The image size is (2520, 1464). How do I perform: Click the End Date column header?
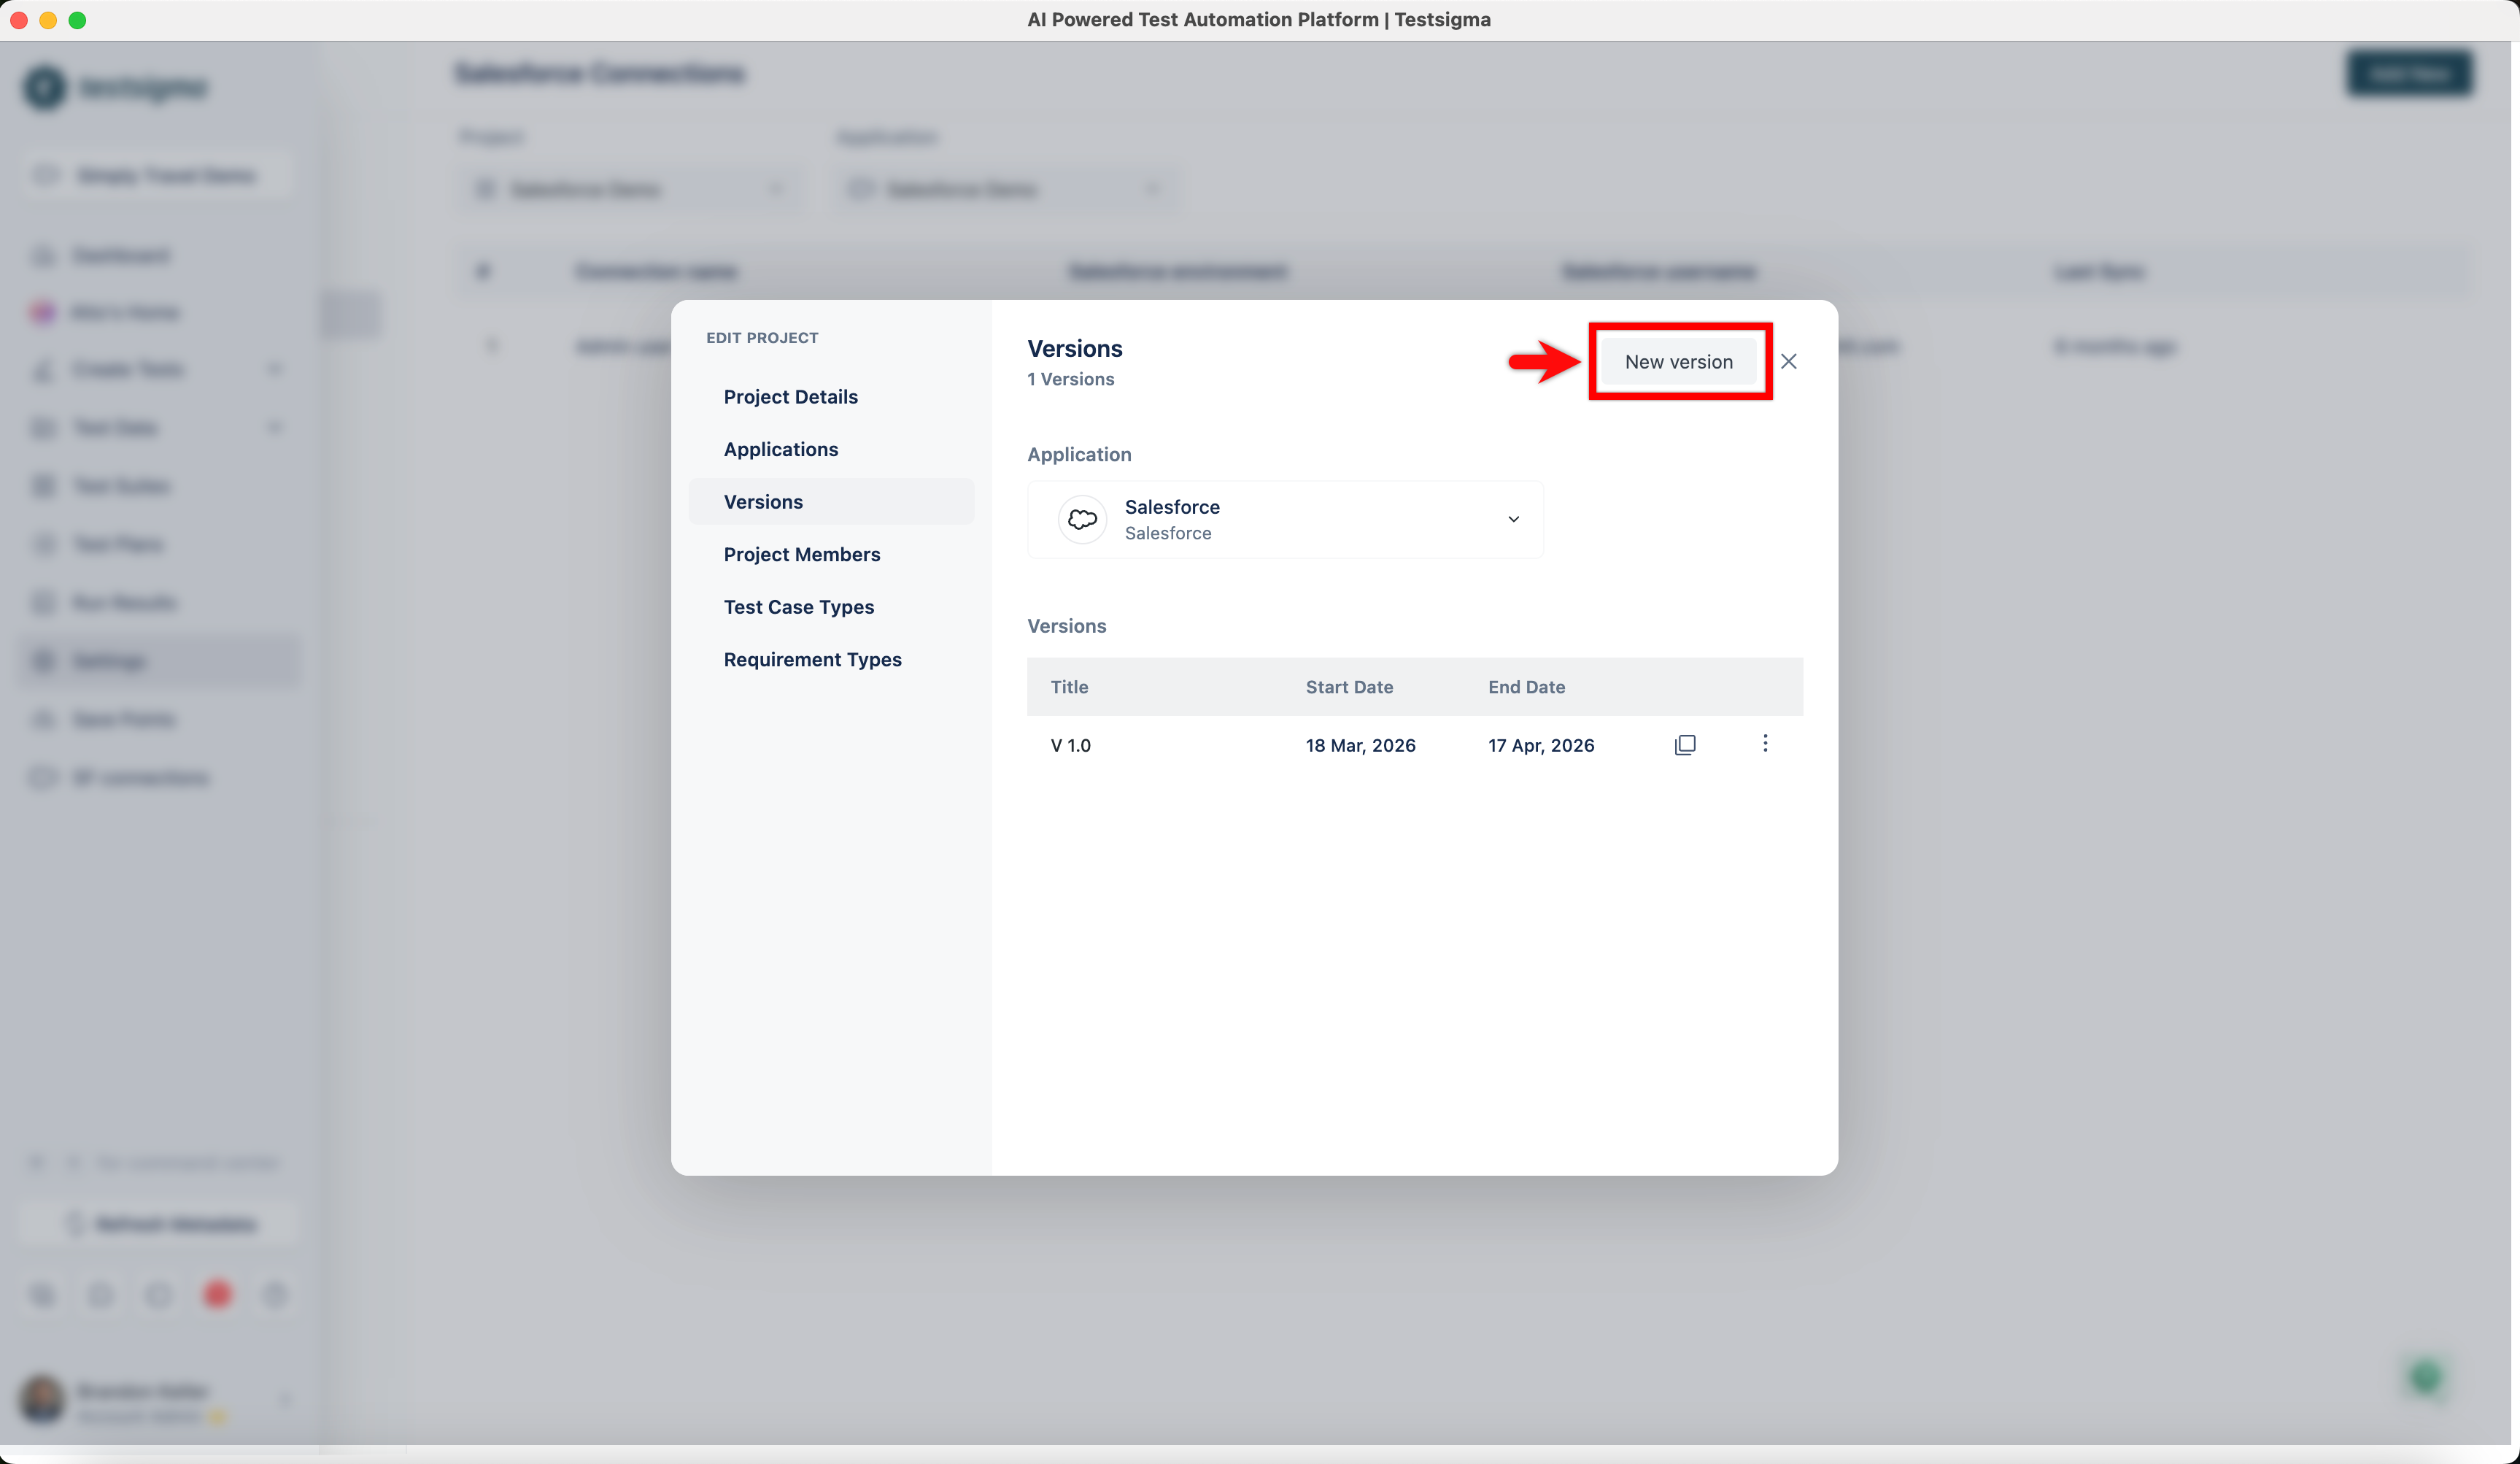(1526, 687)
